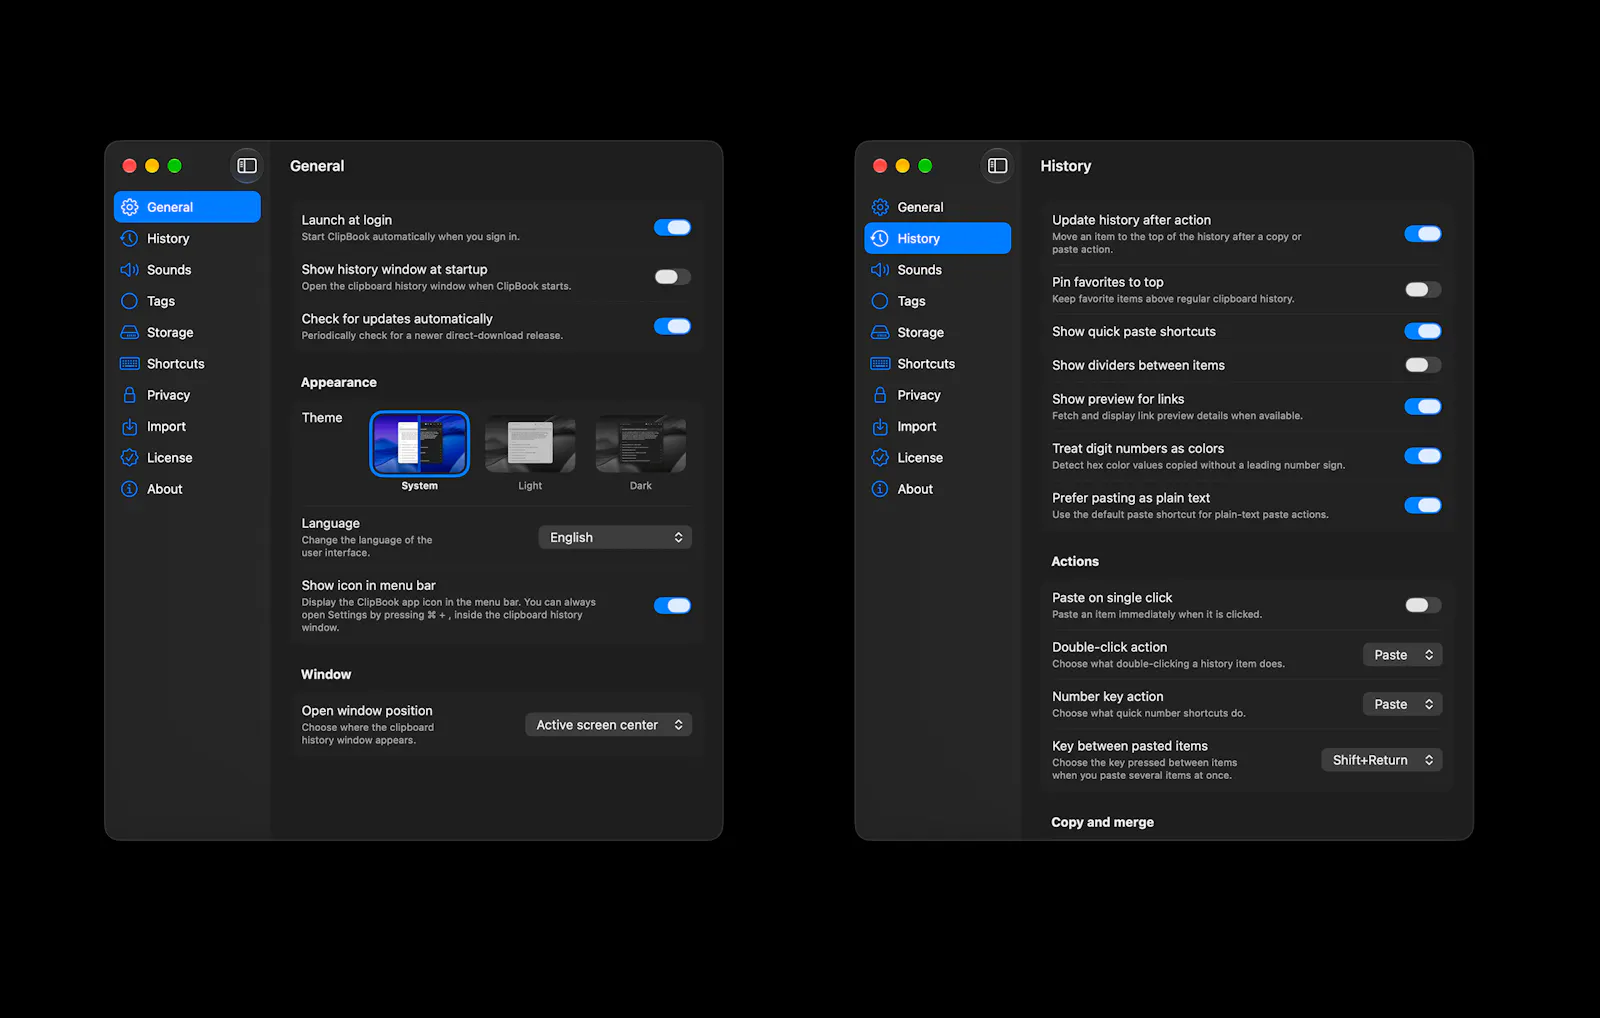Expand the Double-click action dropdown
The image size is (1600, 1018).
(x=1403, y=655)
